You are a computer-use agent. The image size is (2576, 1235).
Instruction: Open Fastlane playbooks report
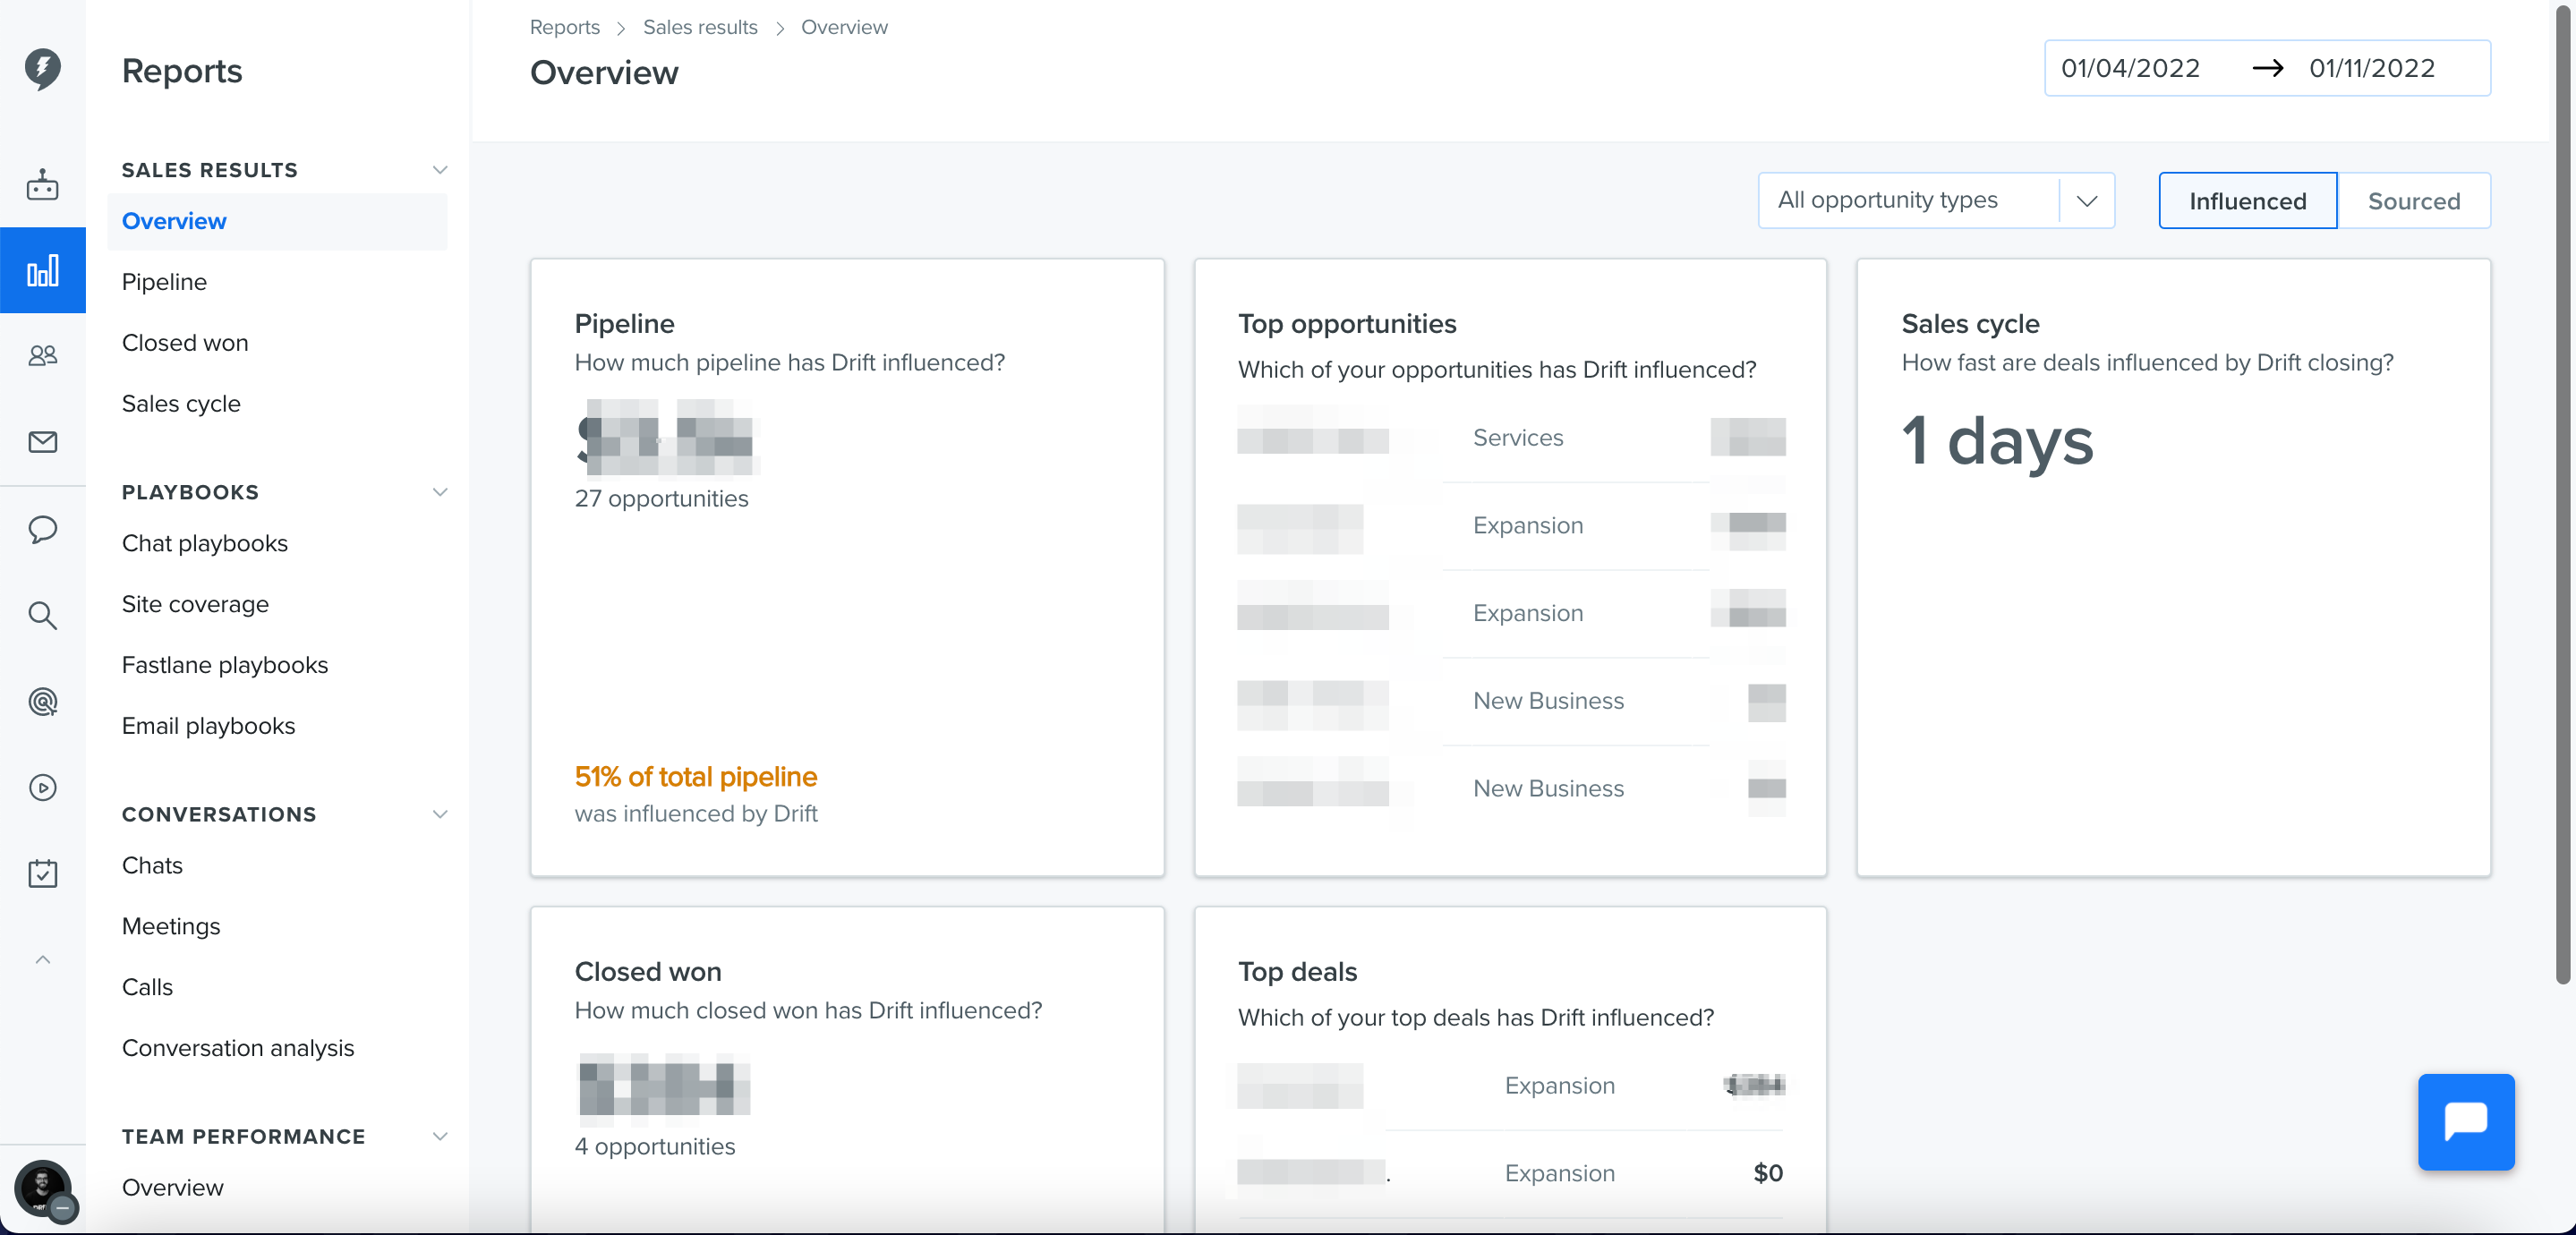(x=225, y=665)
